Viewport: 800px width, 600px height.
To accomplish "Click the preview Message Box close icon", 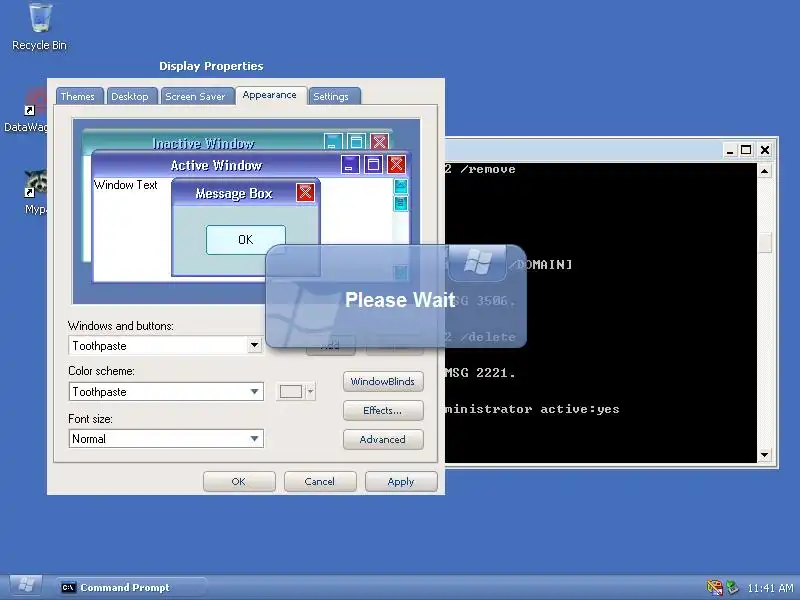I will point(305,192).
